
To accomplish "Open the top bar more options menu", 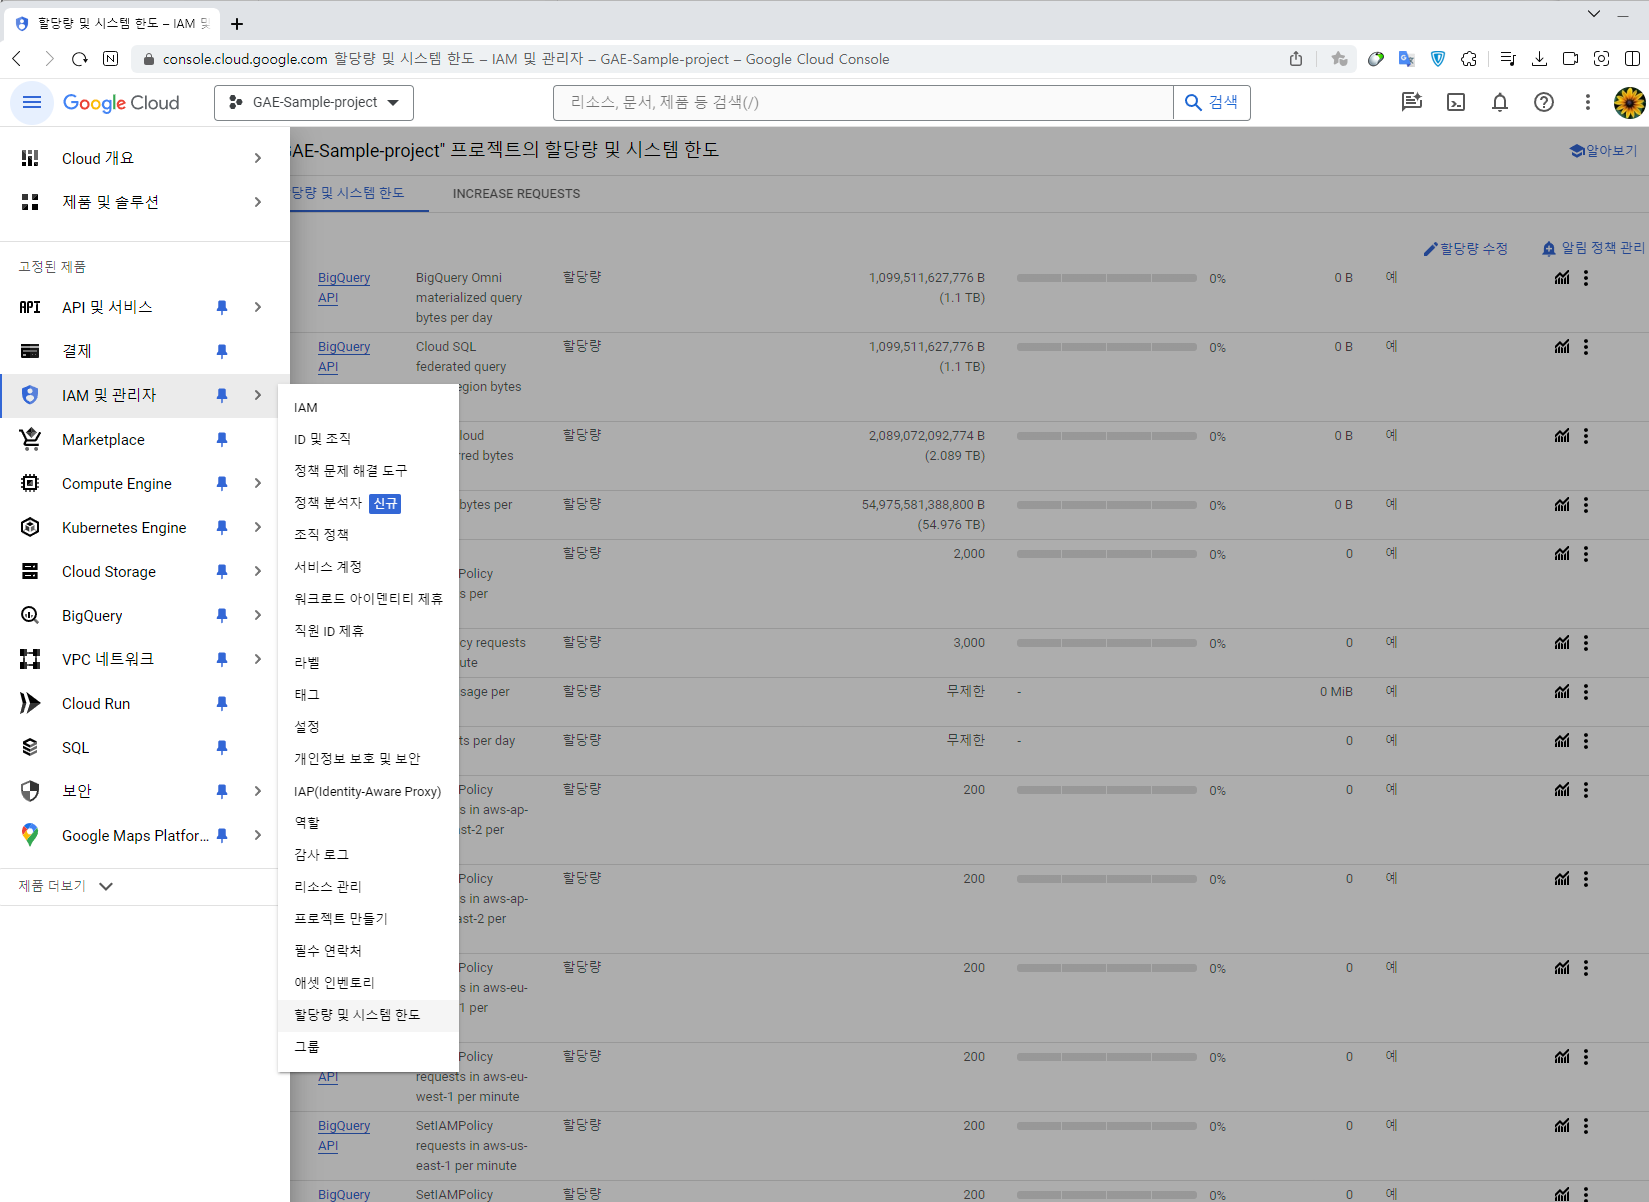I will (1587, 102).
